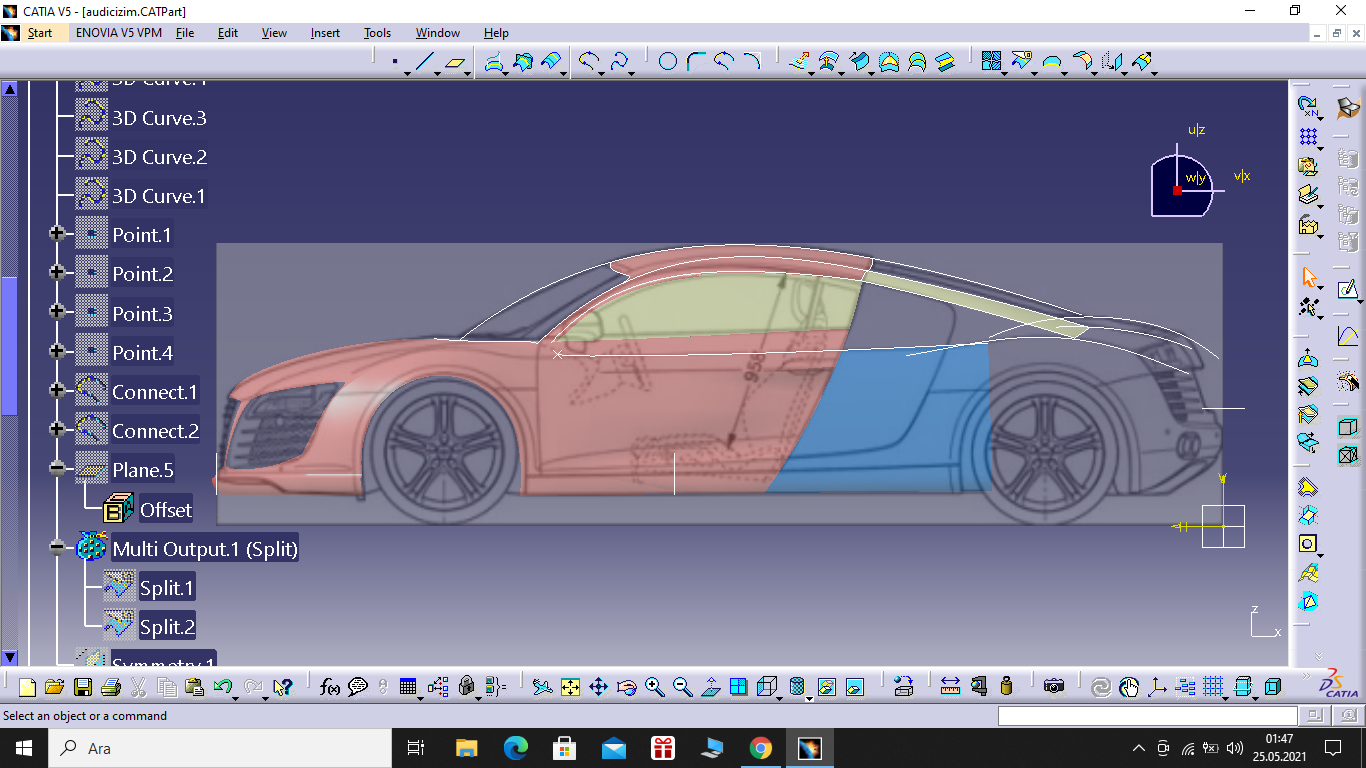Screen dimensions: 1366x768
Task: Click tree scrollbar down arrow
Action: [x=10, y=657]
